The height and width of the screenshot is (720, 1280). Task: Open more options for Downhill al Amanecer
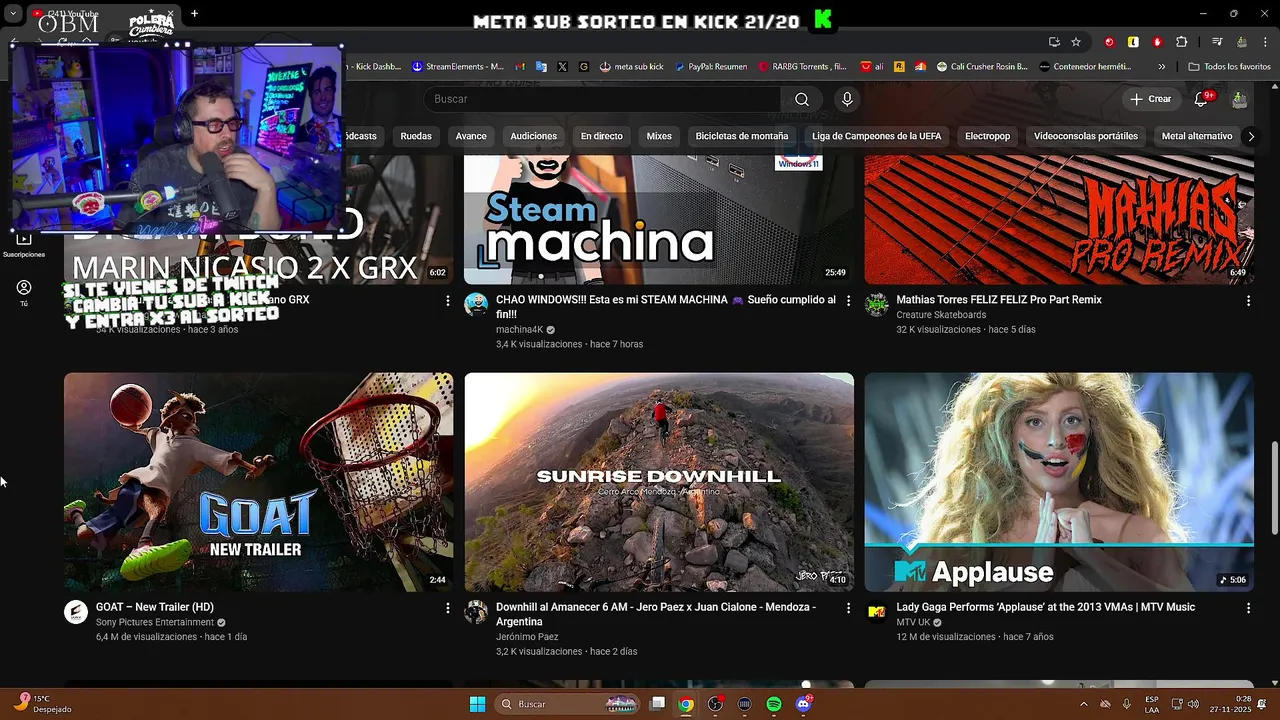pyautogui.click(x=848, y=607)
